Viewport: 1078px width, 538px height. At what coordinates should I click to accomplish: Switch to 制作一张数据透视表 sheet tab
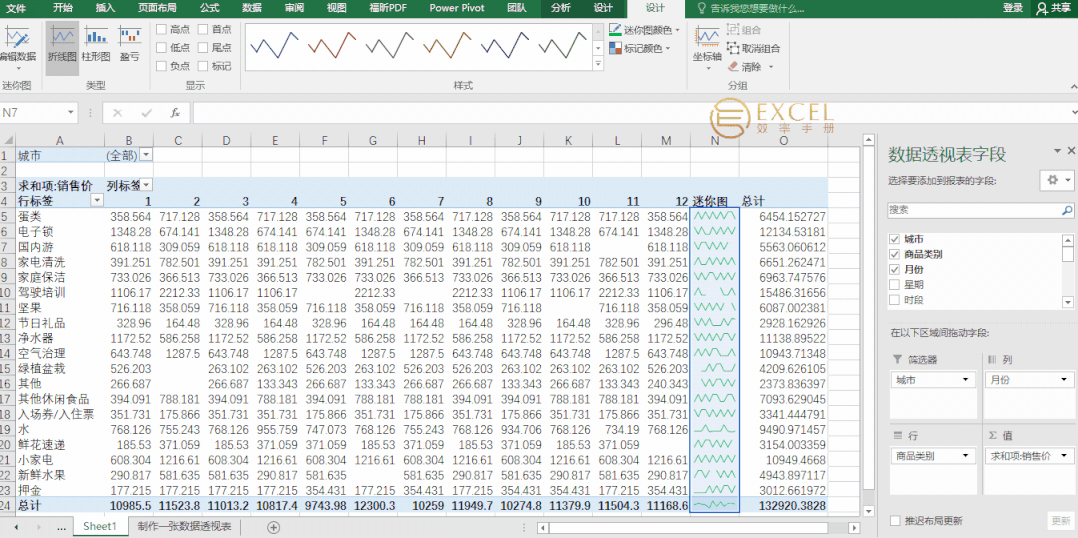[x=184, y=527]
